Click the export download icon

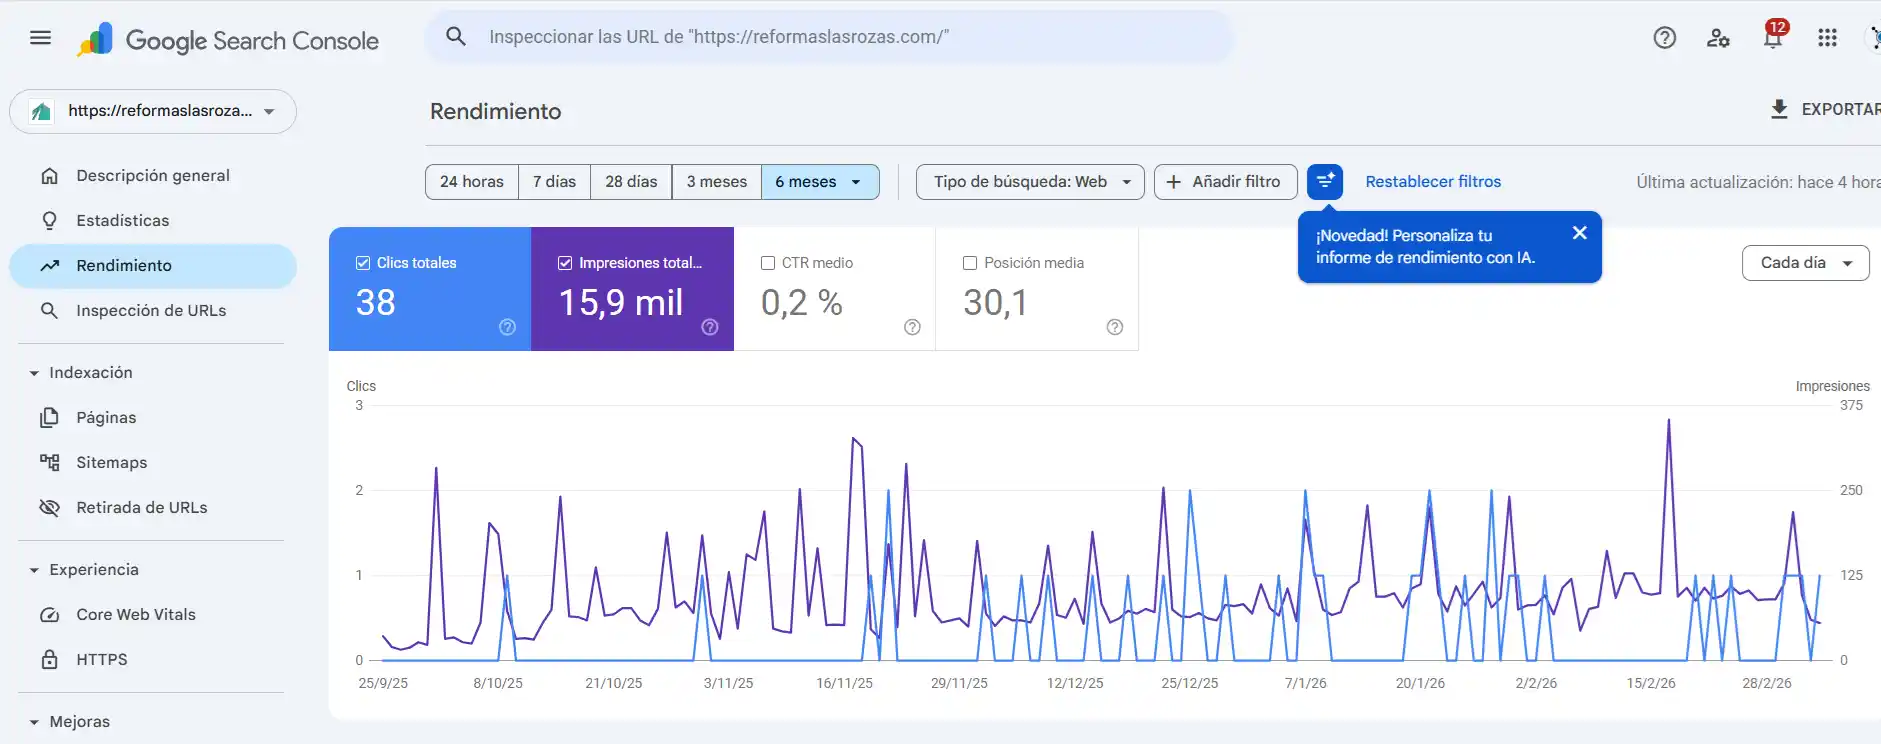click(x=1779, y=109)
